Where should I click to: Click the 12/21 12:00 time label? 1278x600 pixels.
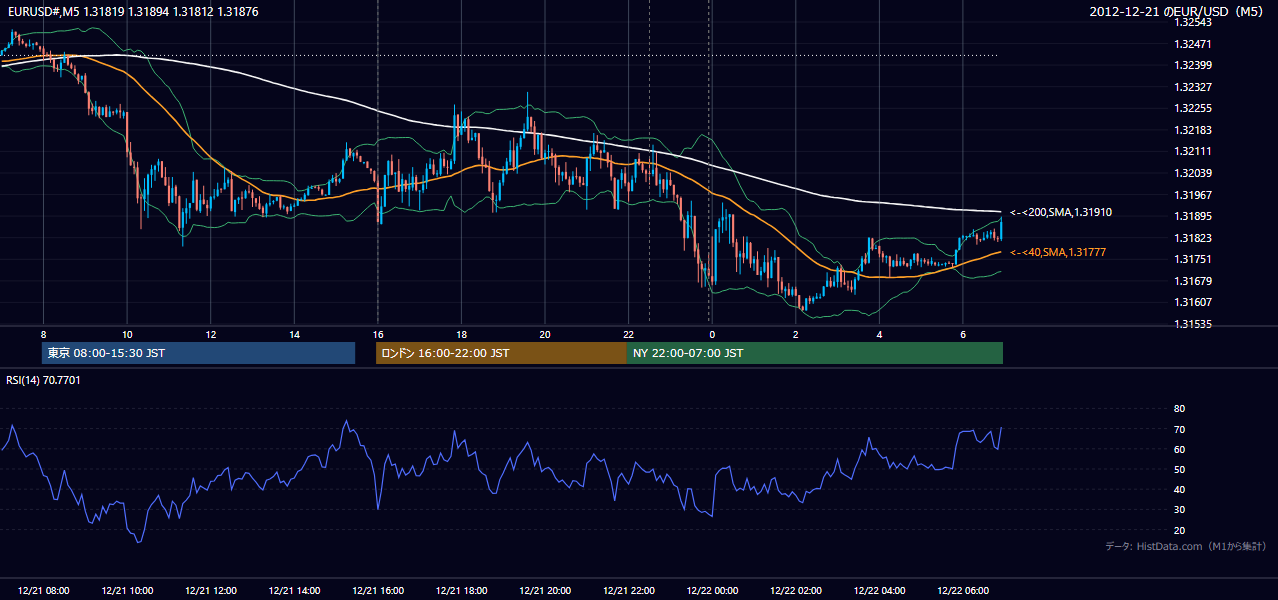(x=211, y=591)
